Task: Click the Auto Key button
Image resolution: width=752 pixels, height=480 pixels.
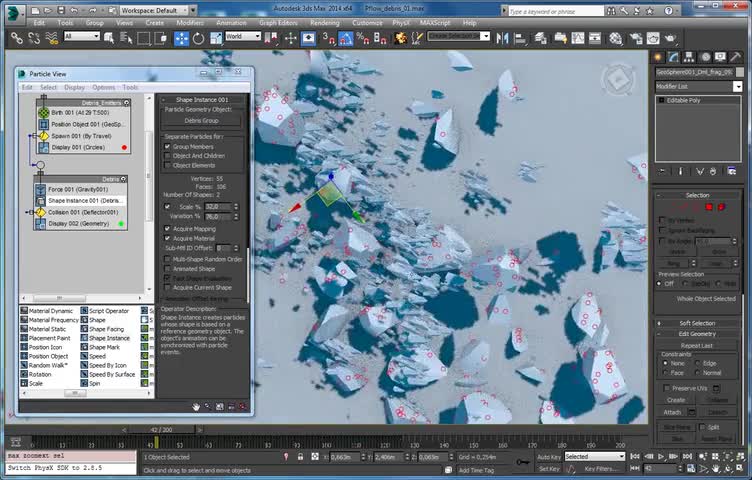Action: point(549,457)
